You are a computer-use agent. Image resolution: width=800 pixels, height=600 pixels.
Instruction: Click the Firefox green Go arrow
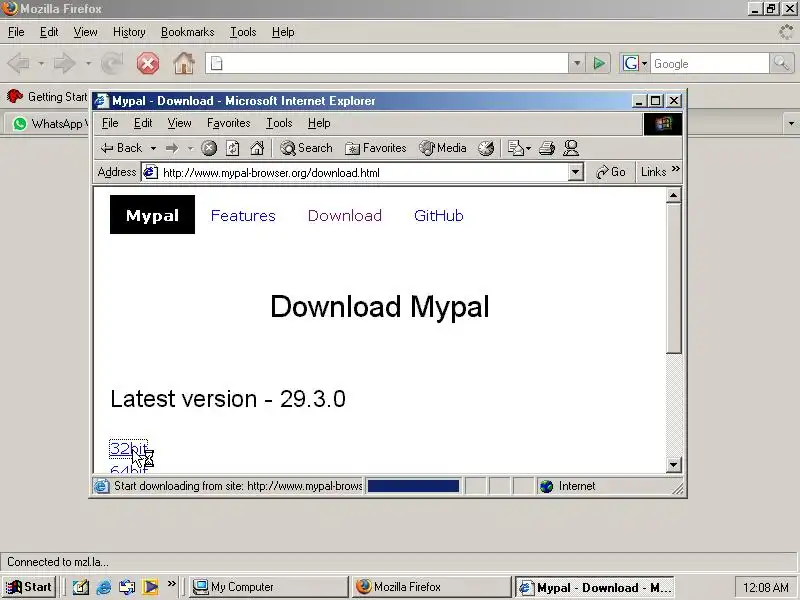tap(599, 64)
